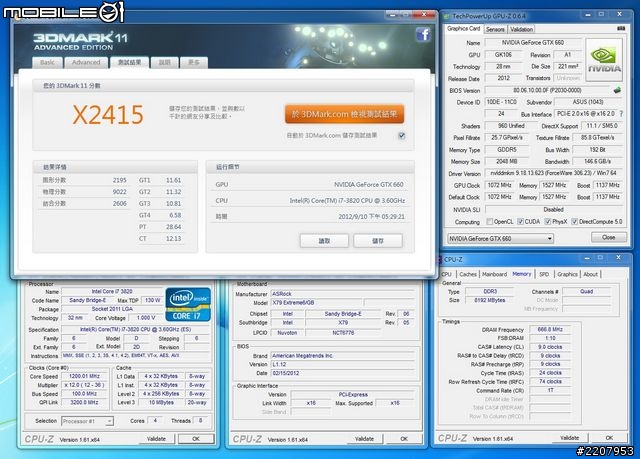
Task: Click the load button in 3DMark run details
Action: pyautogui.click(x=324, y=241)
